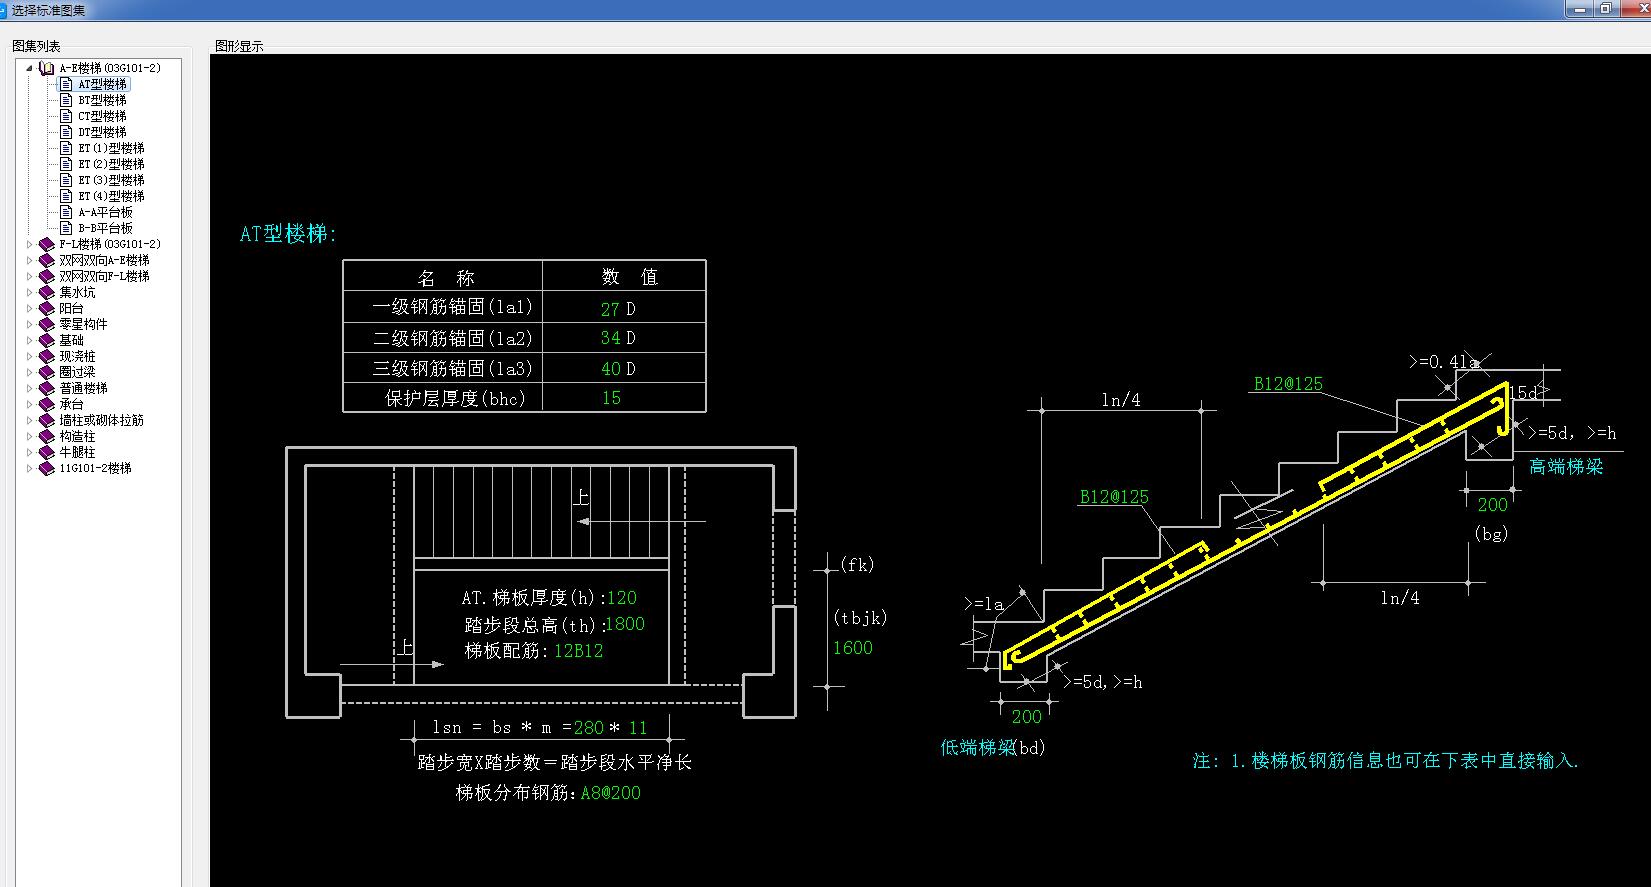The image size is (1651, 887).
Task: Expand the 双网双向F-L楼梯 node
Action: (29, 276)
